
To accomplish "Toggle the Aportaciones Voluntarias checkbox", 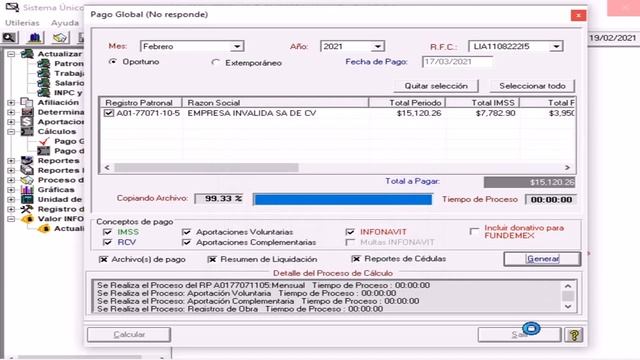I will tap(187, 232).
